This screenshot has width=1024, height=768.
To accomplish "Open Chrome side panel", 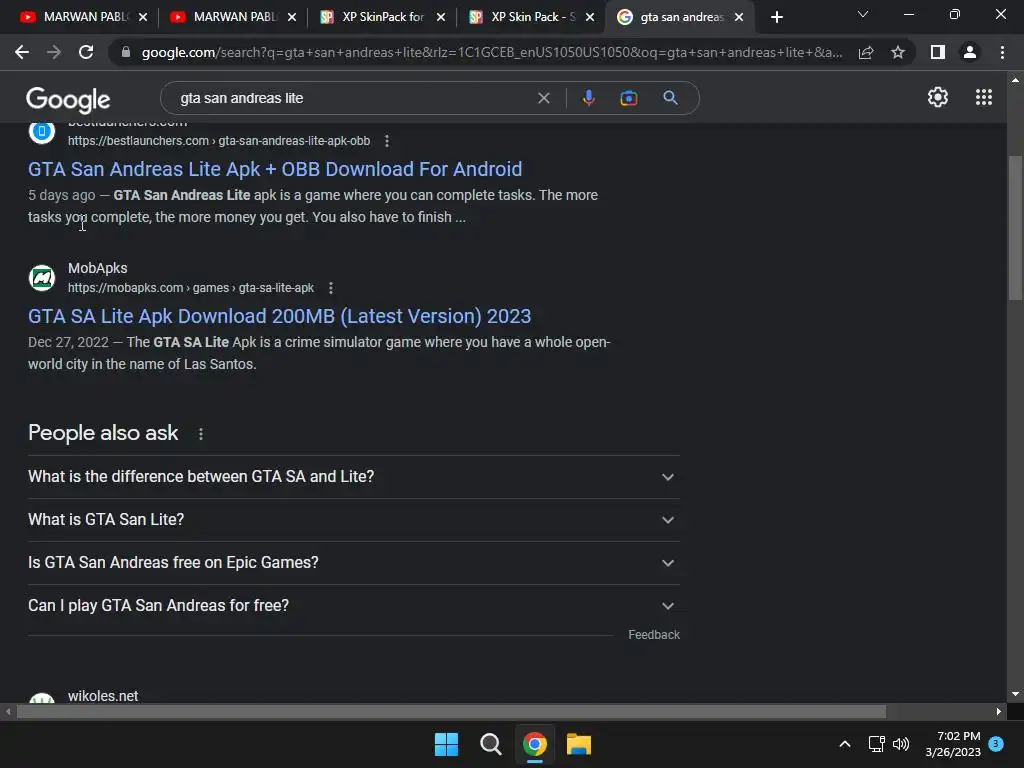I will click(938, 52).
